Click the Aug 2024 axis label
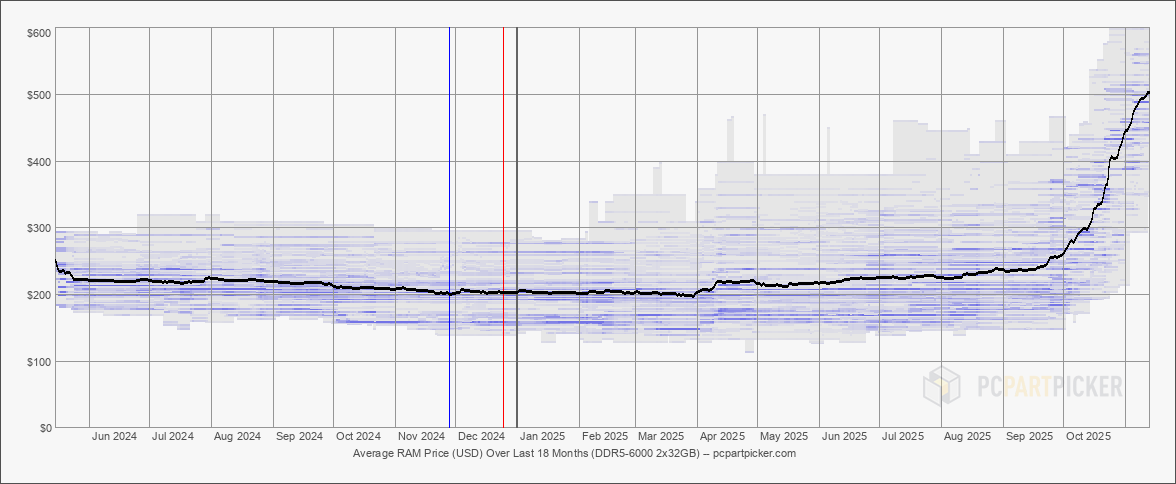This screenshot has width=1176, height=484. click(237, 436)
